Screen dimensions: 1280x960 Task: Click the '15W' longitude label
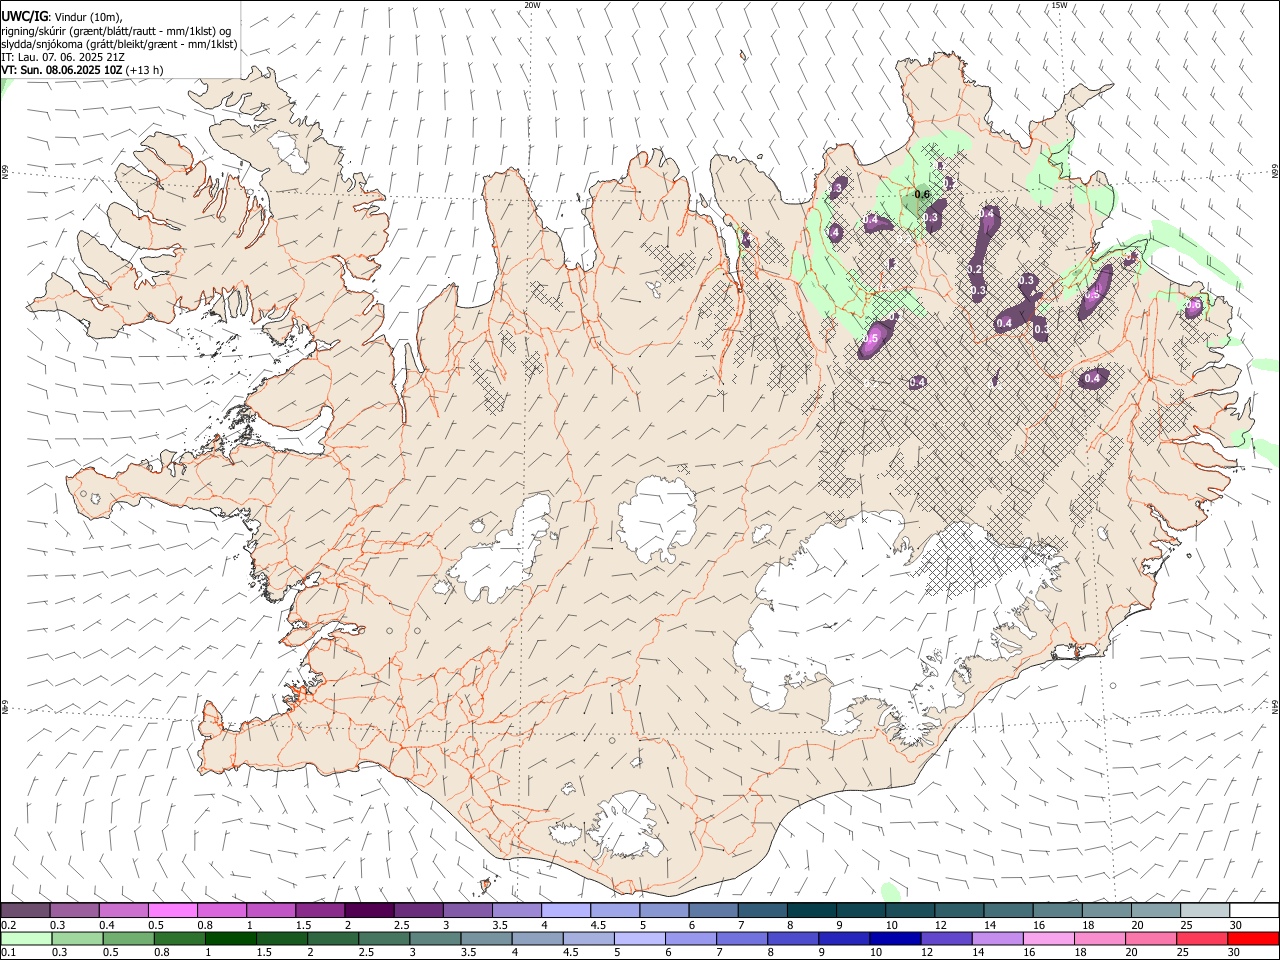click(1059, 5)
